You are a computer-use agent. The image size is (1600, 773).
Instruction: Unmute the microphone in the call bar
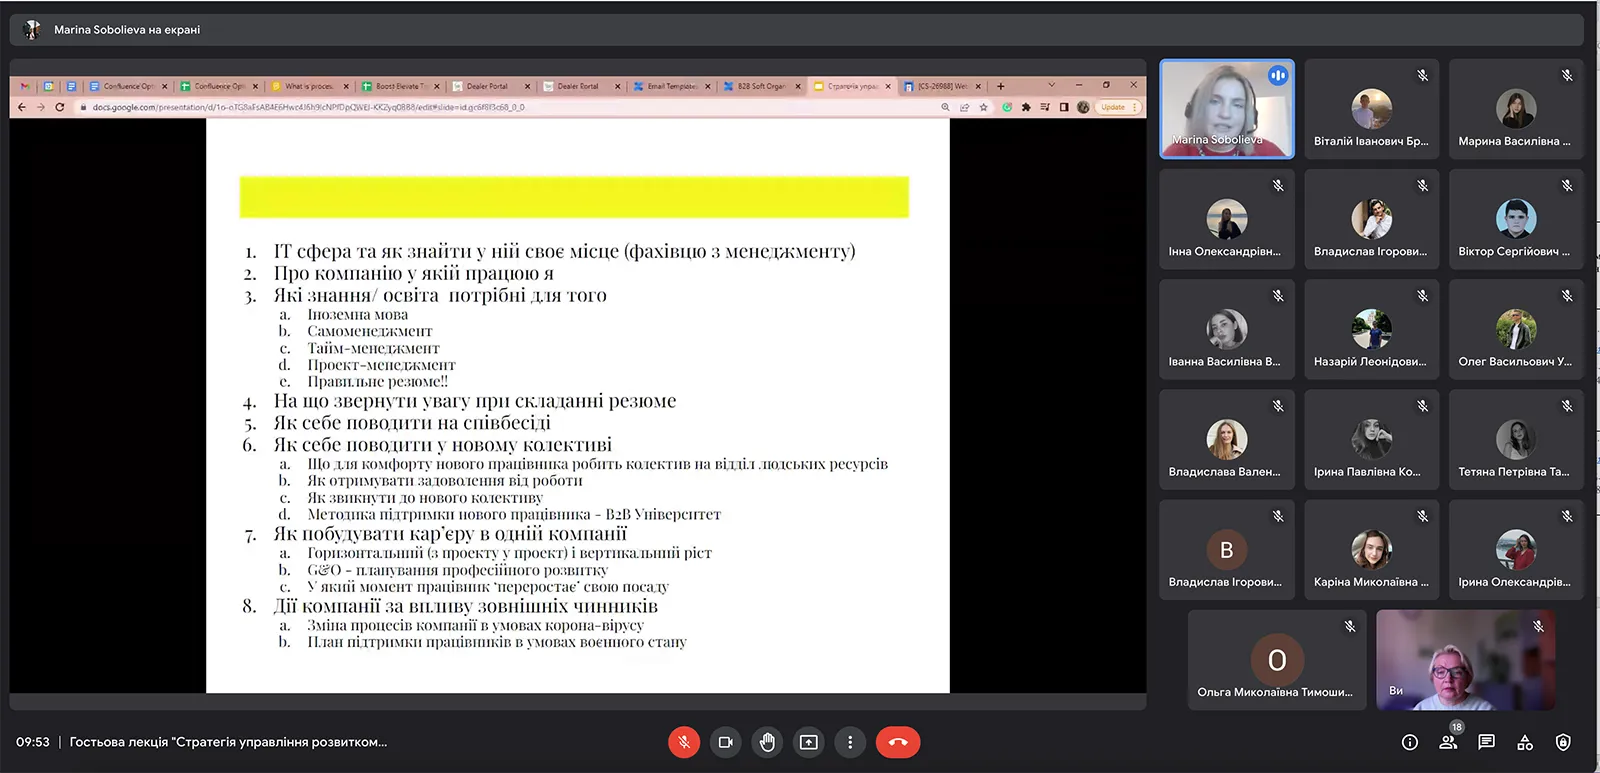tap(684, 742)
